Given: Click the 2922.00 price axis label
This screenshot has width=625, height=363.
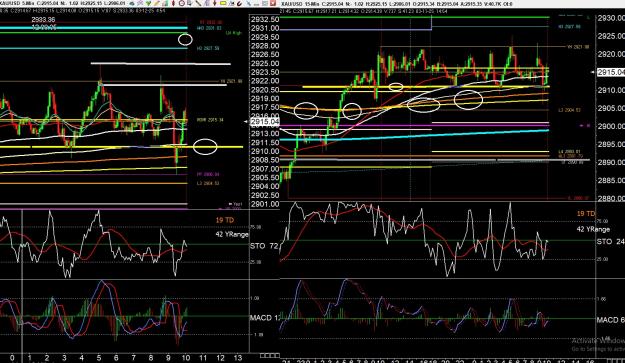Looking at the screenshot, I should pos(265,81).
